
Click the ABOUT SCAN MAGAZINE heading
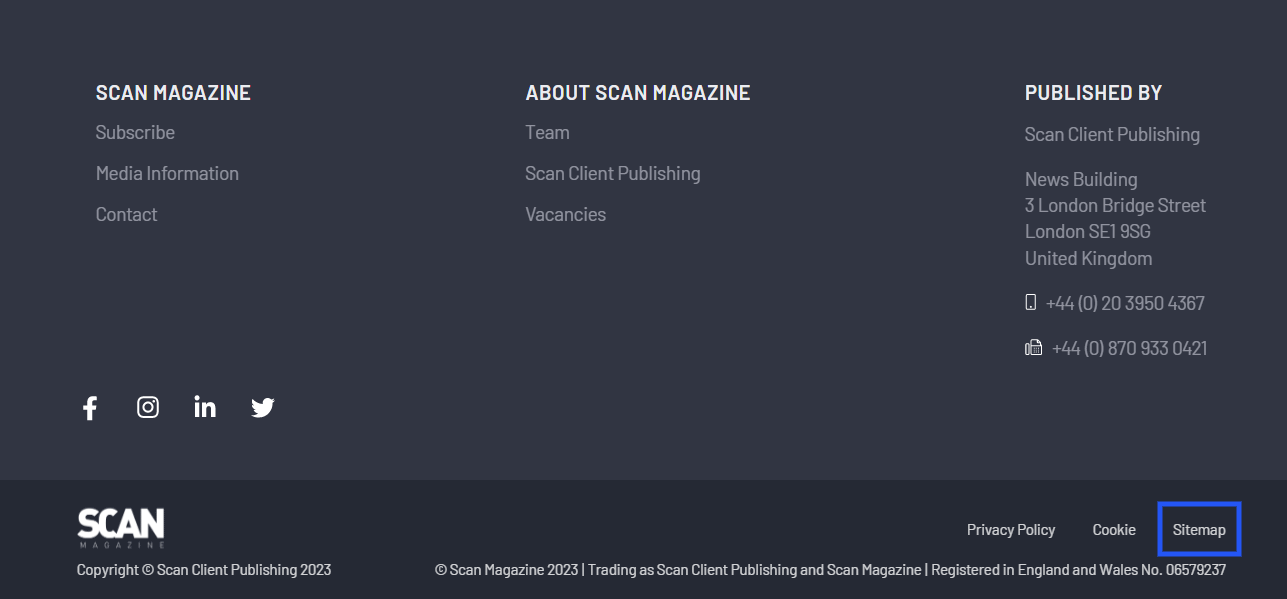637,92
